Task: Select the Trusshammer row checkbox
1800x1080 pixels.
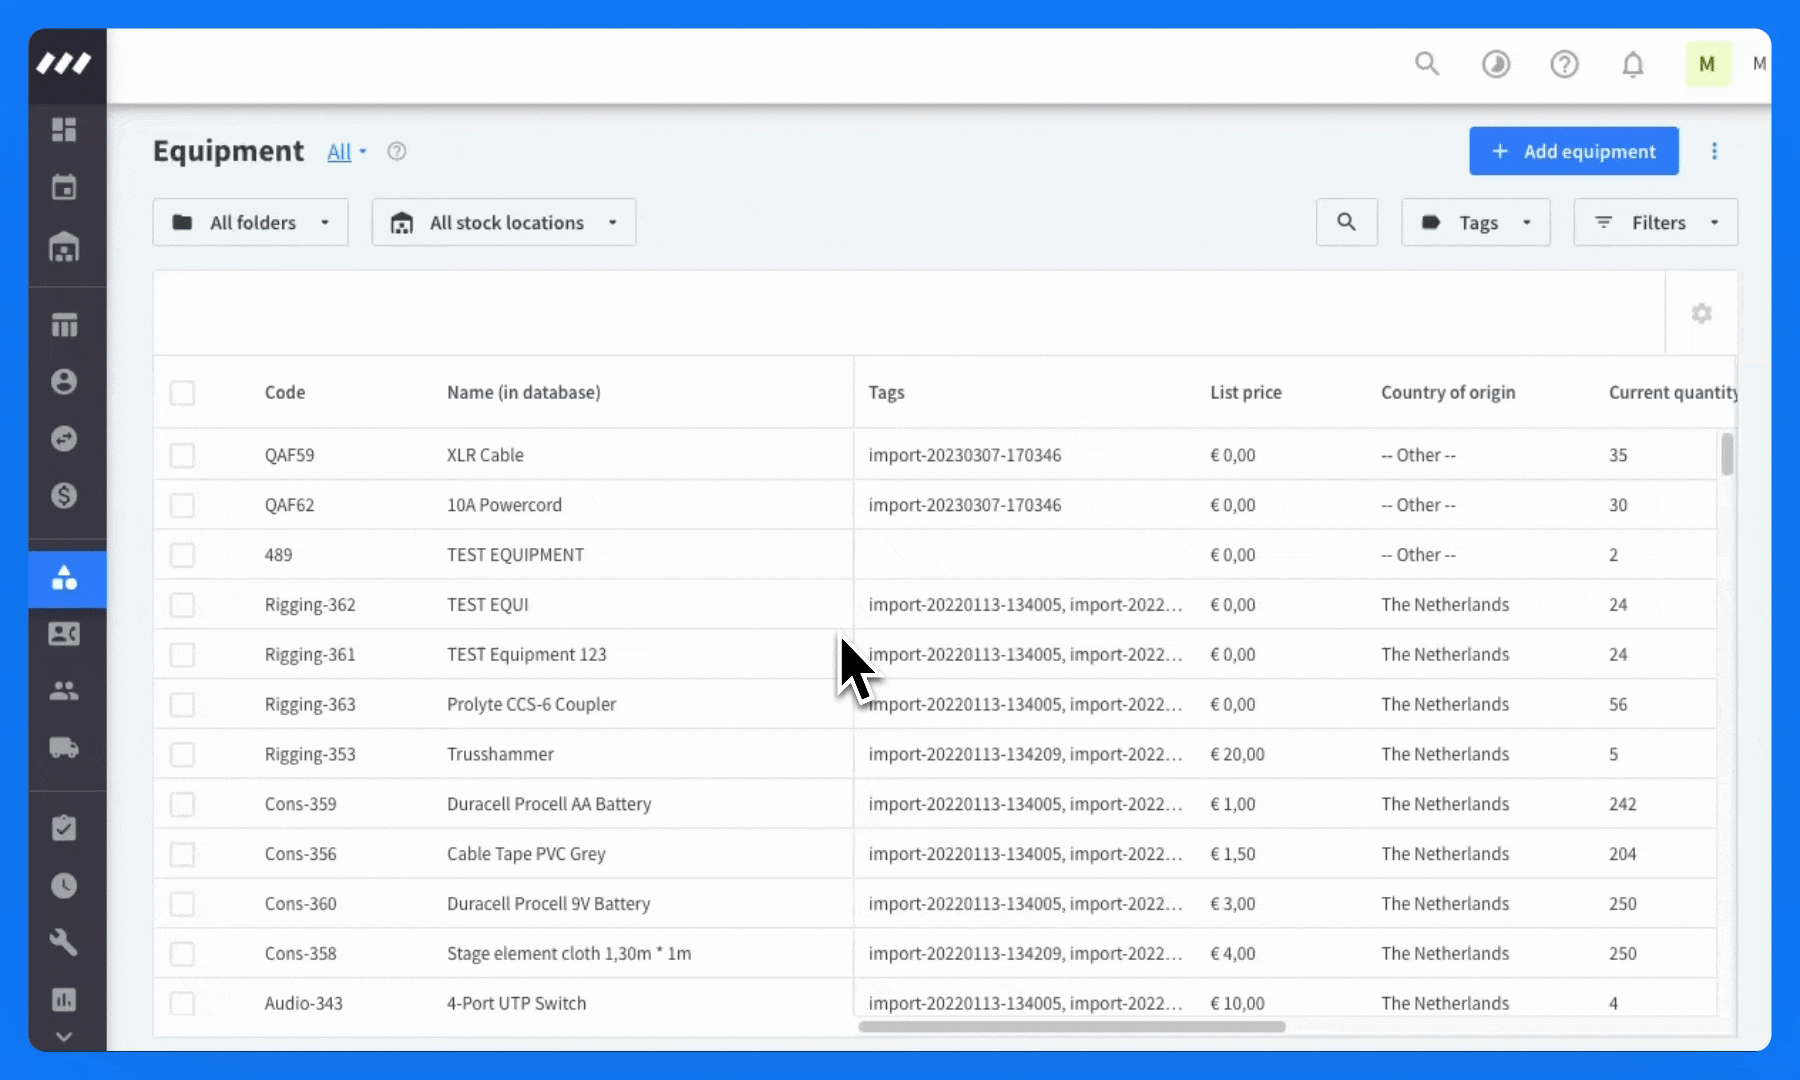Action: [x=182, y=754]
